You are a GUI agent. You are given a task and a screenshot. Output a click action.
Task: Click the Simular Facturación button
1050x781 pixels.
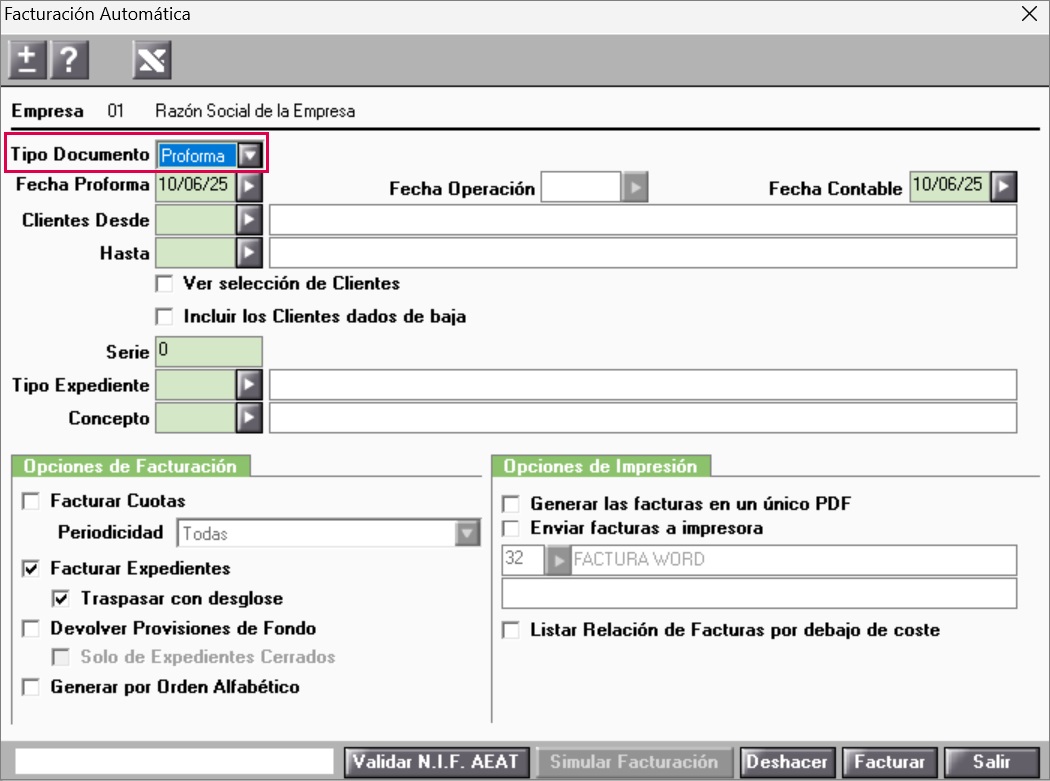[634, 762]
